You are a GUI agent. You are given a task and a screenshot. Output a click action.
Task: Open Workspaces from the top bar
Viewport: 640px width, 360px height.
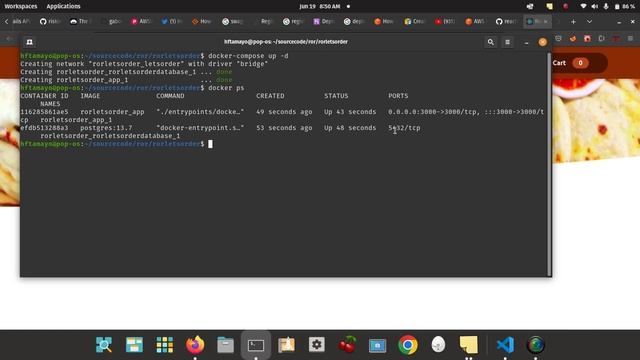click(21, 6)
